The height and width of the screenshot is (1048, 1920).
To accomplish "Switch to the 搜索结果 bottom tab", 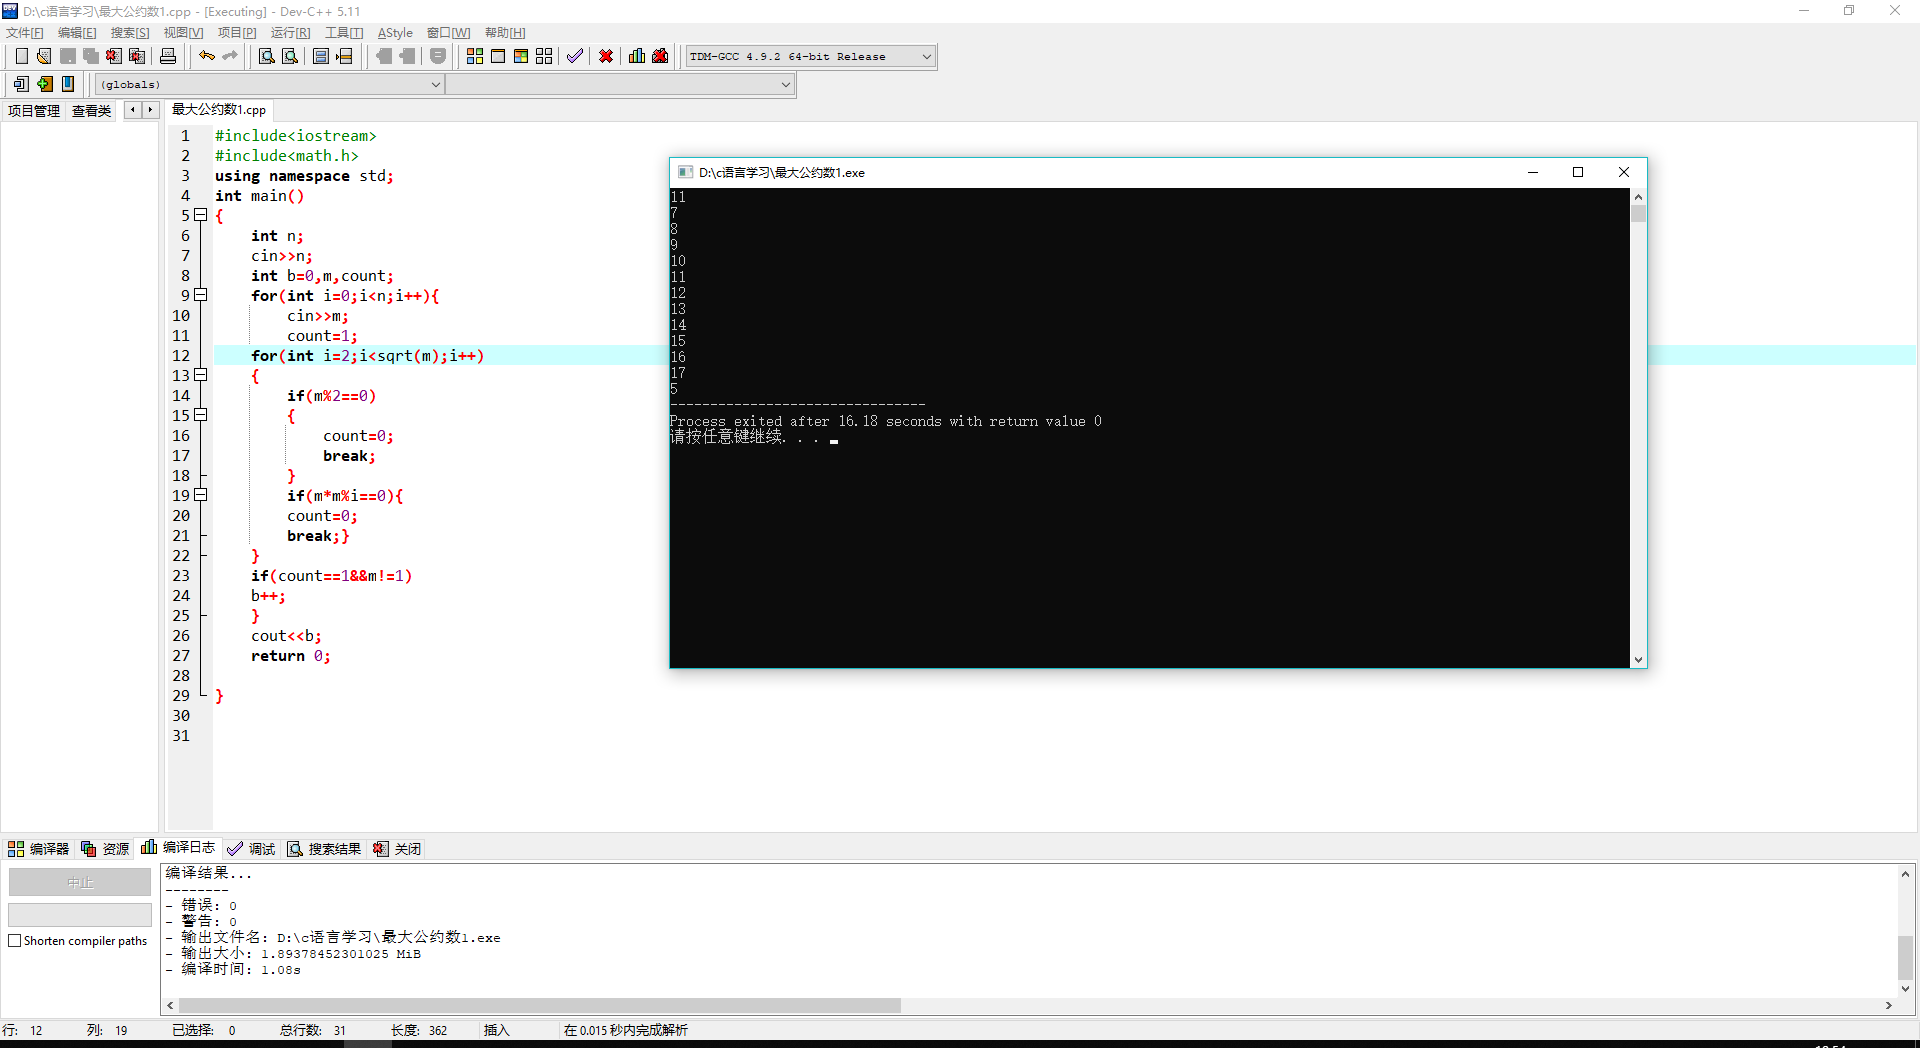I will (324, 849).
